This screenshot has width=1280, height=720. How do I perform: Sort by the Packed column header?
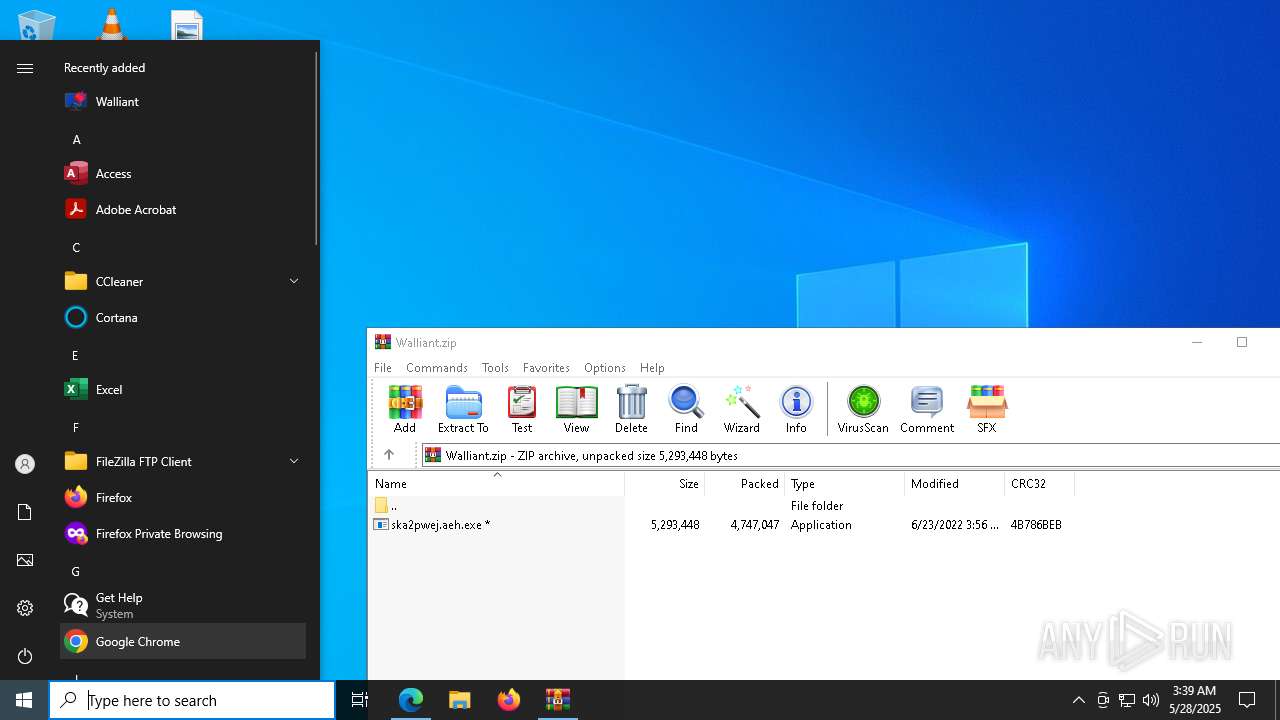pos(745,484)
